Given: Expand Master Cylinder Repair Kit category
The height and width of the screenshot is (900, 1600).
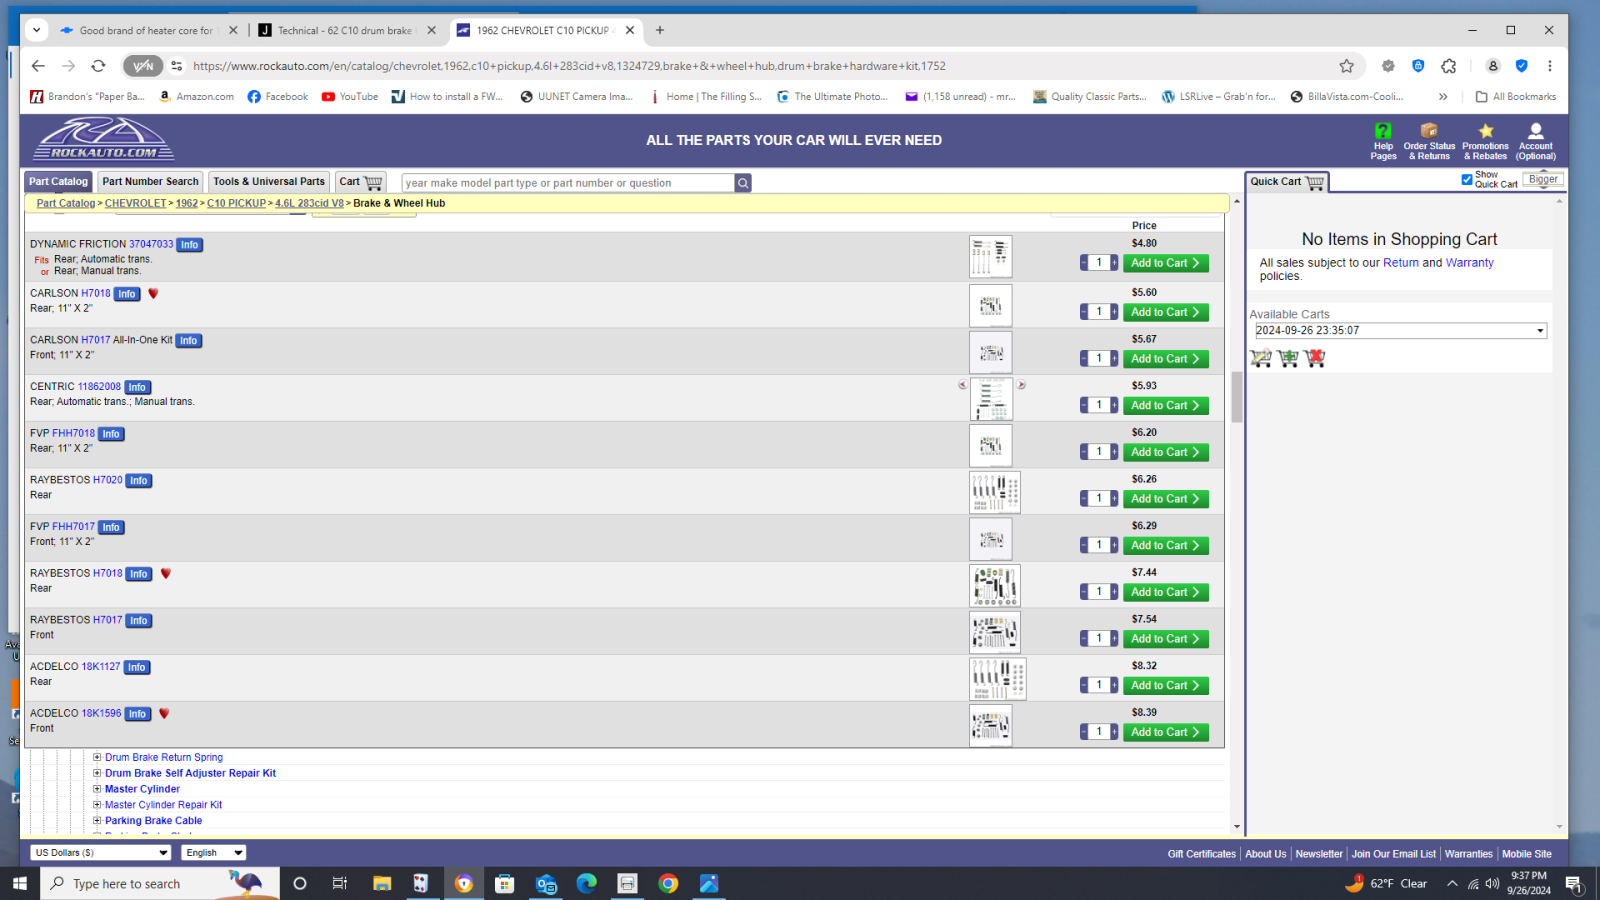Looking at the screenshot, I should [x=97, y=804].
